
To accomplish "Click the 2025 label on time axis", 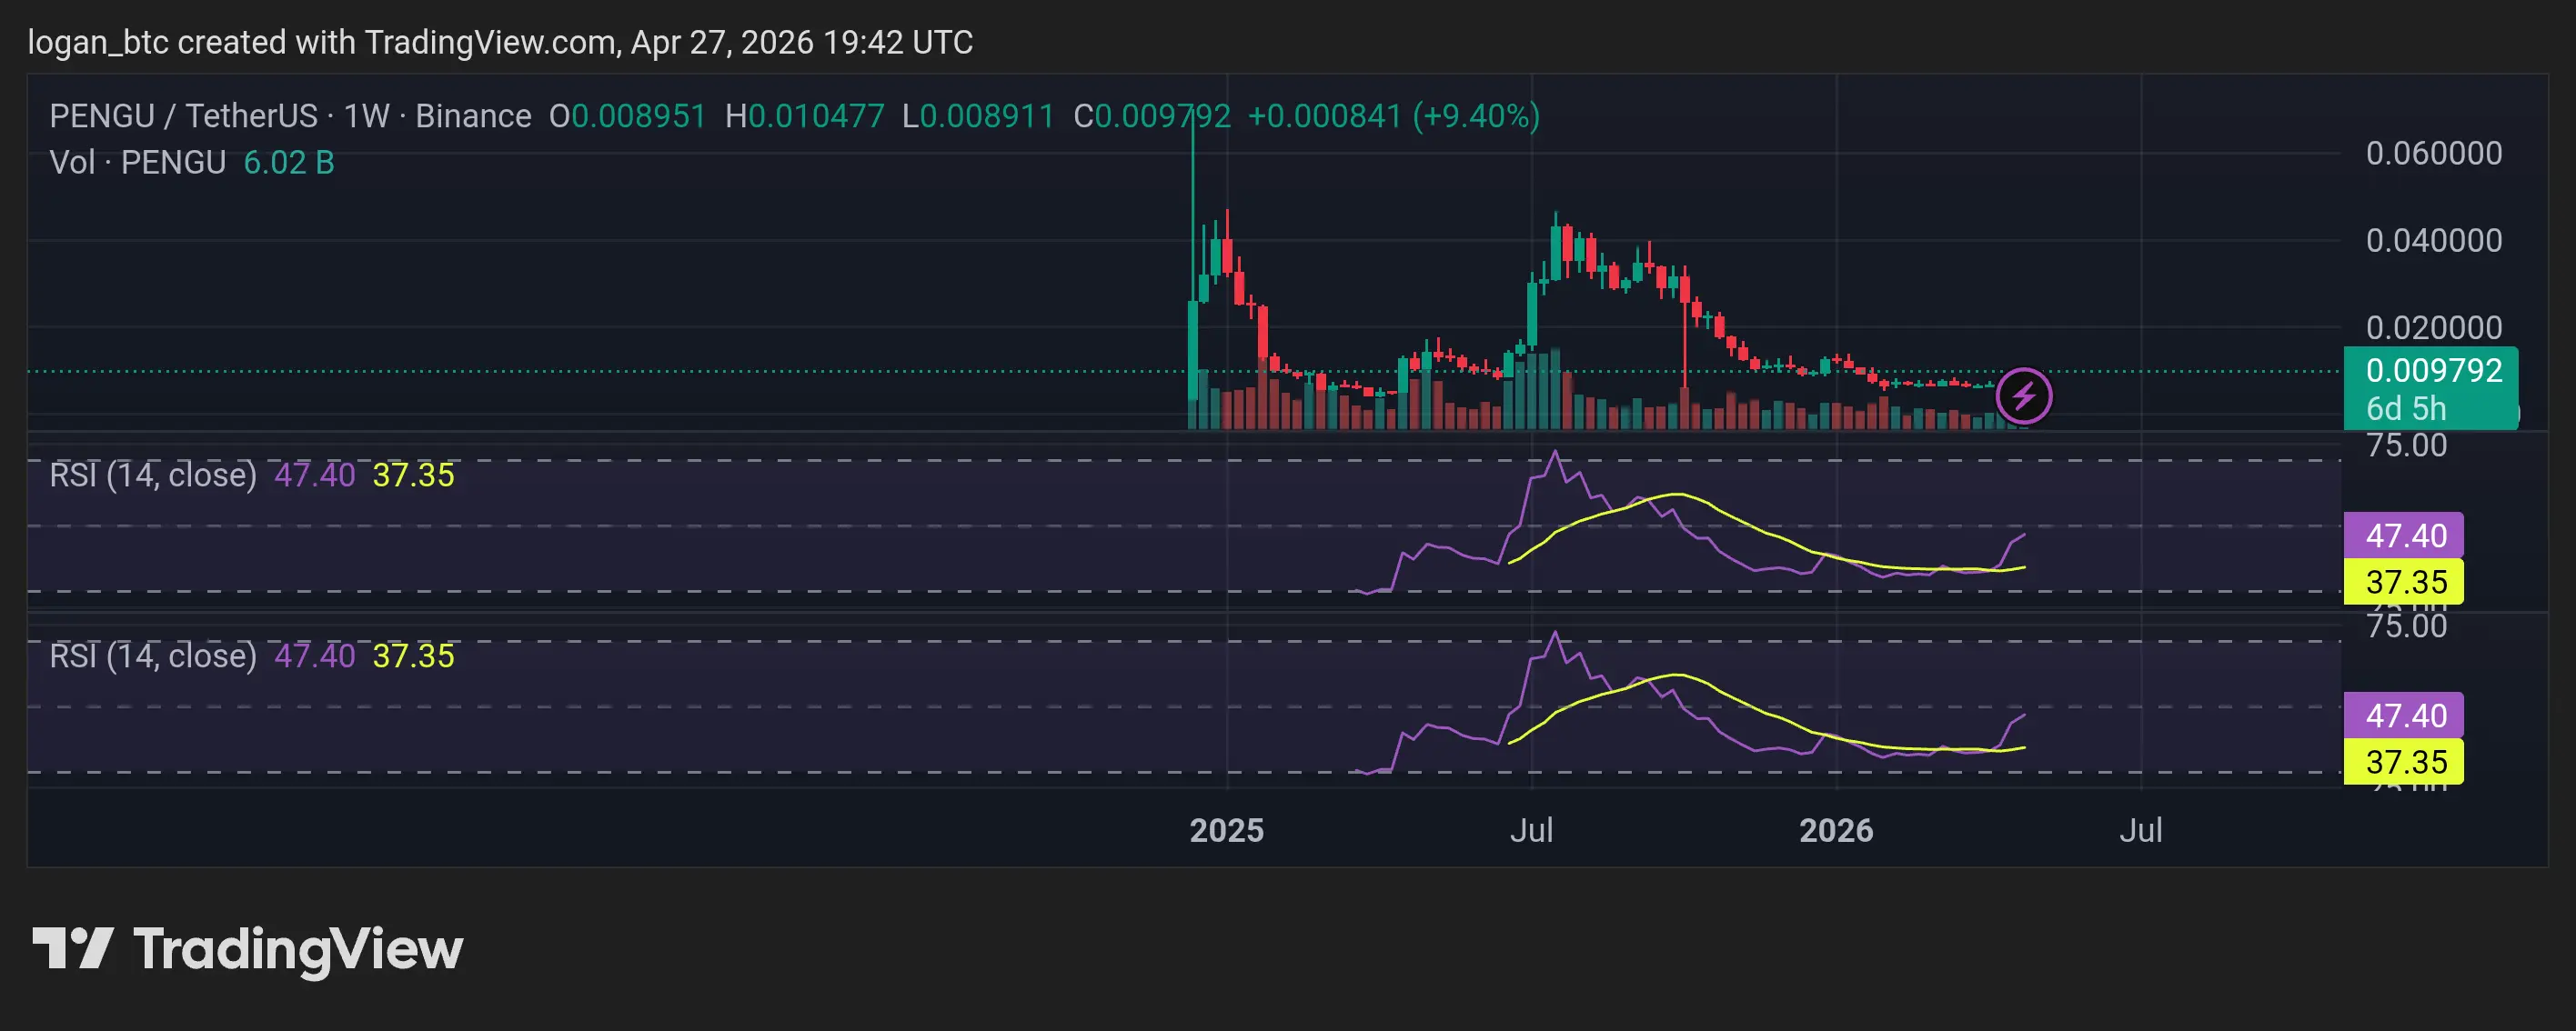I will [1226, 830].
